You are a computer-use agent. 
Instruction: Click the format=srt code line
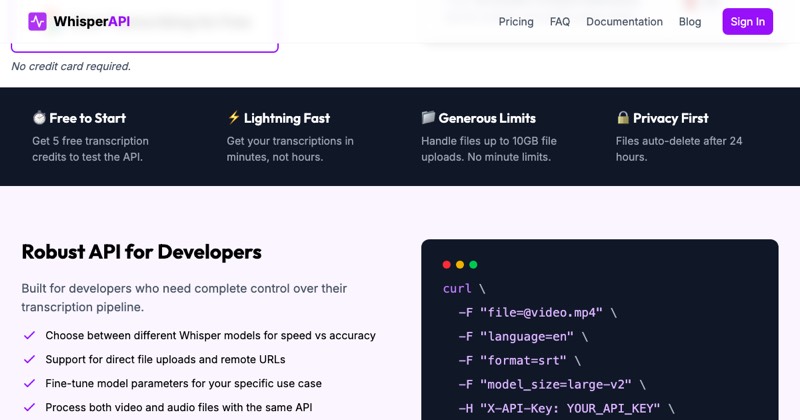pos(520,360)
